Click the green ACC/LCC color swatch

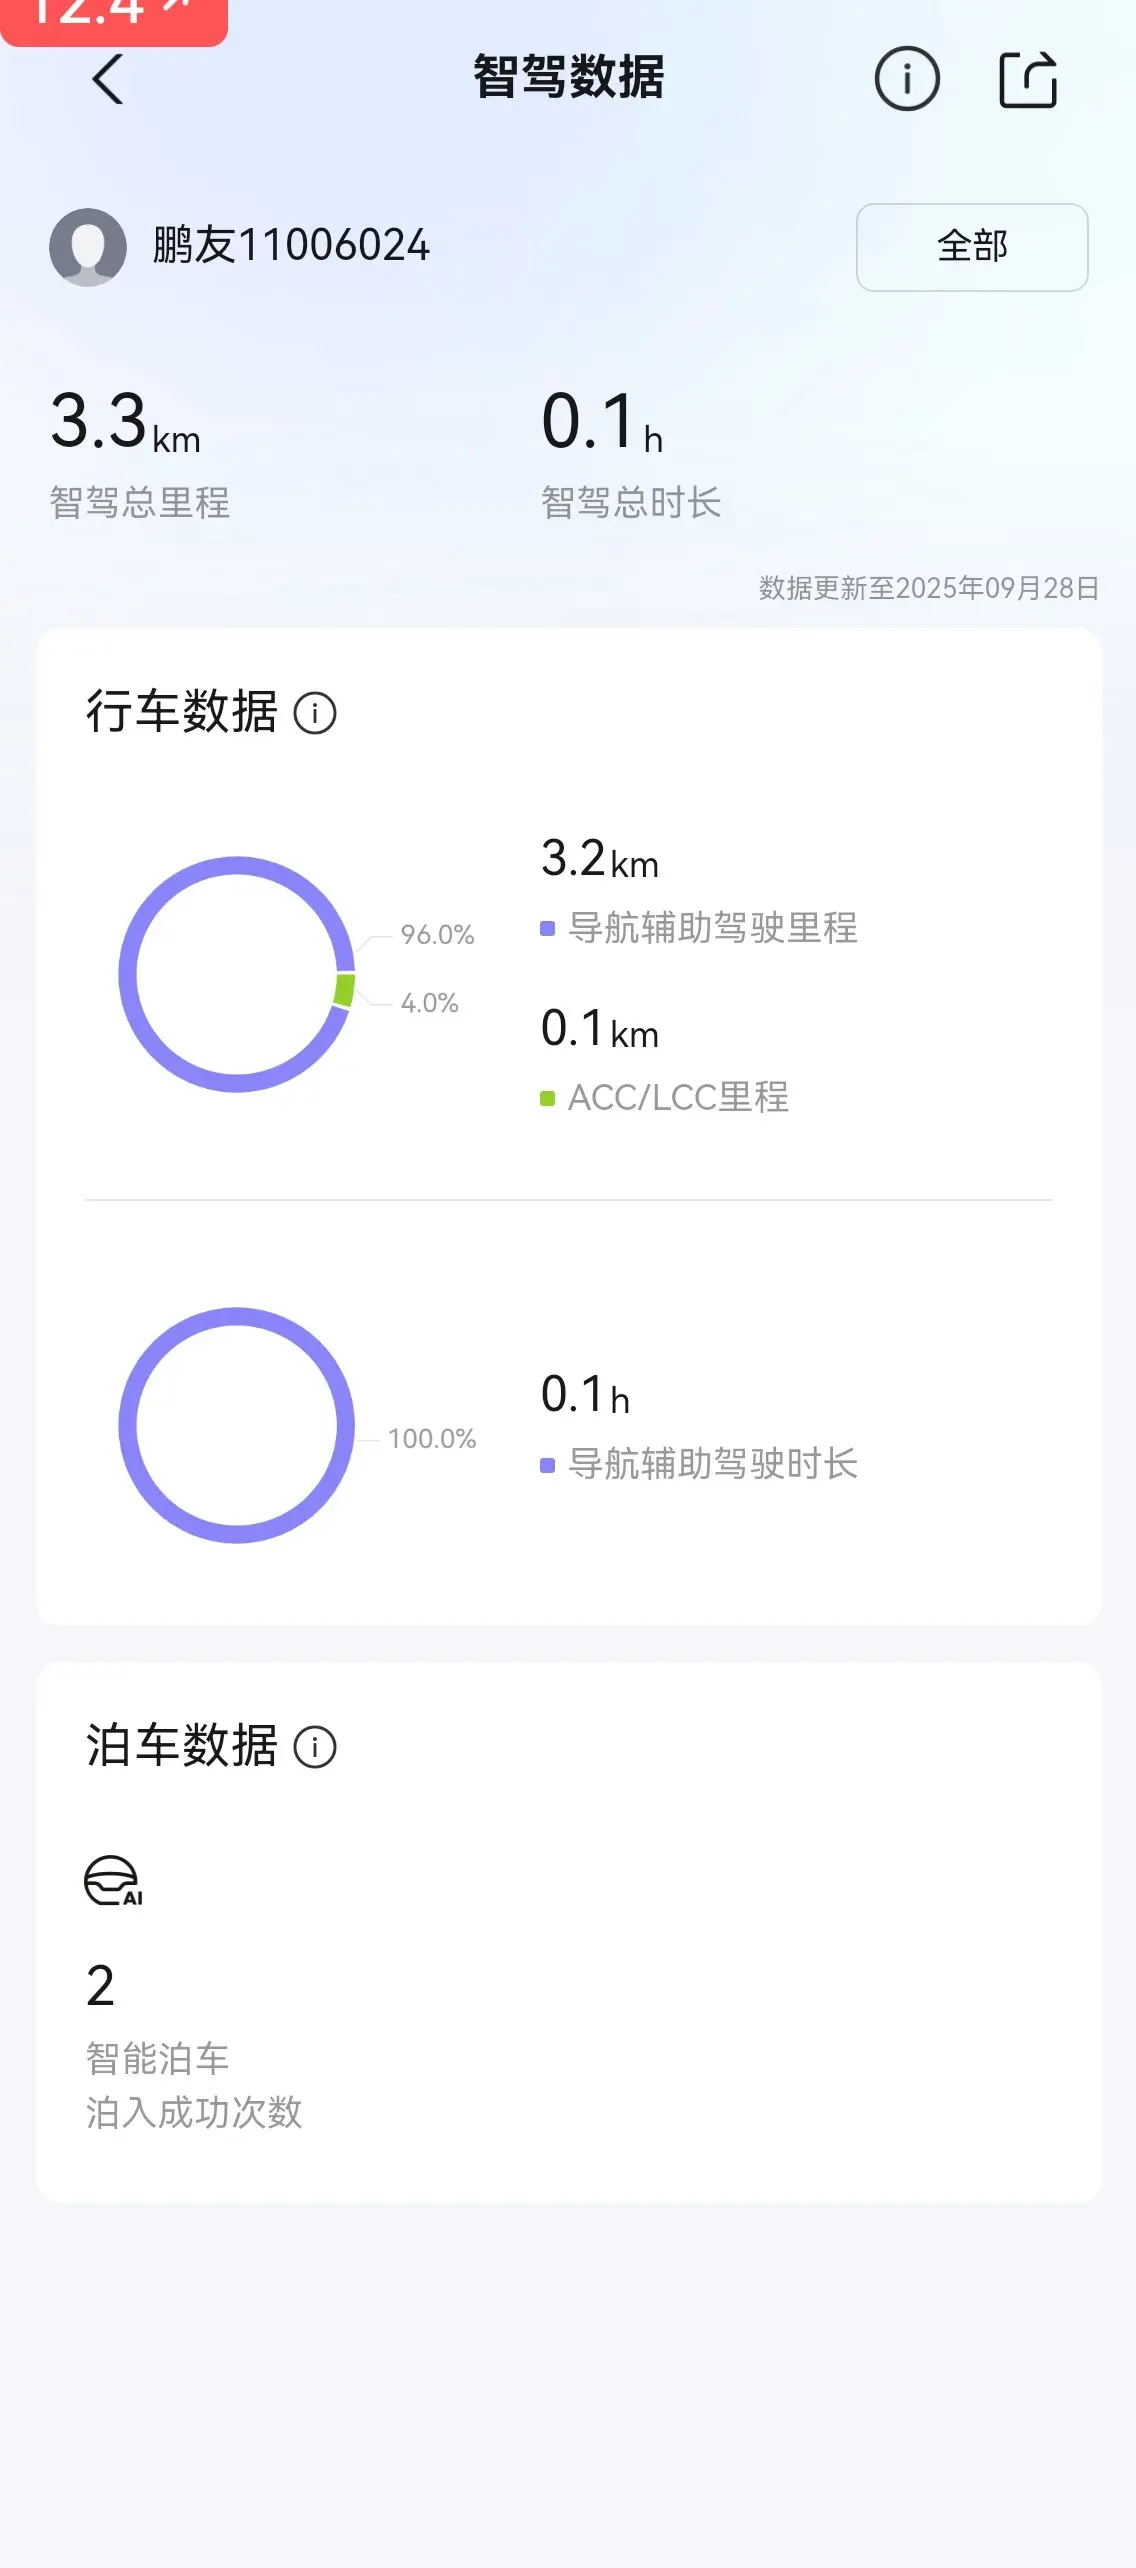(547, 1099)
